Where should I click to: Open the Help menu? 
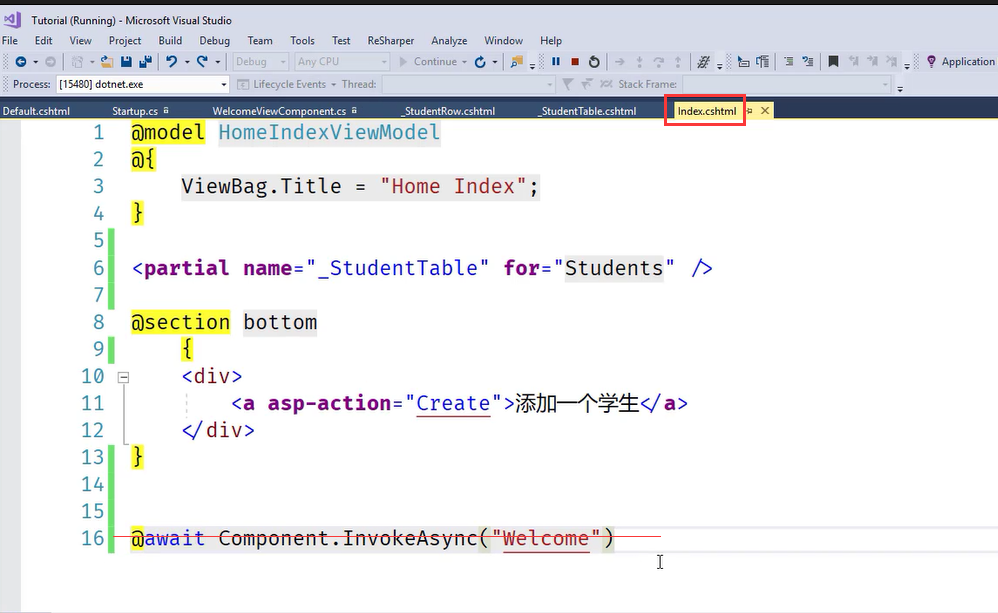(551, 41)
